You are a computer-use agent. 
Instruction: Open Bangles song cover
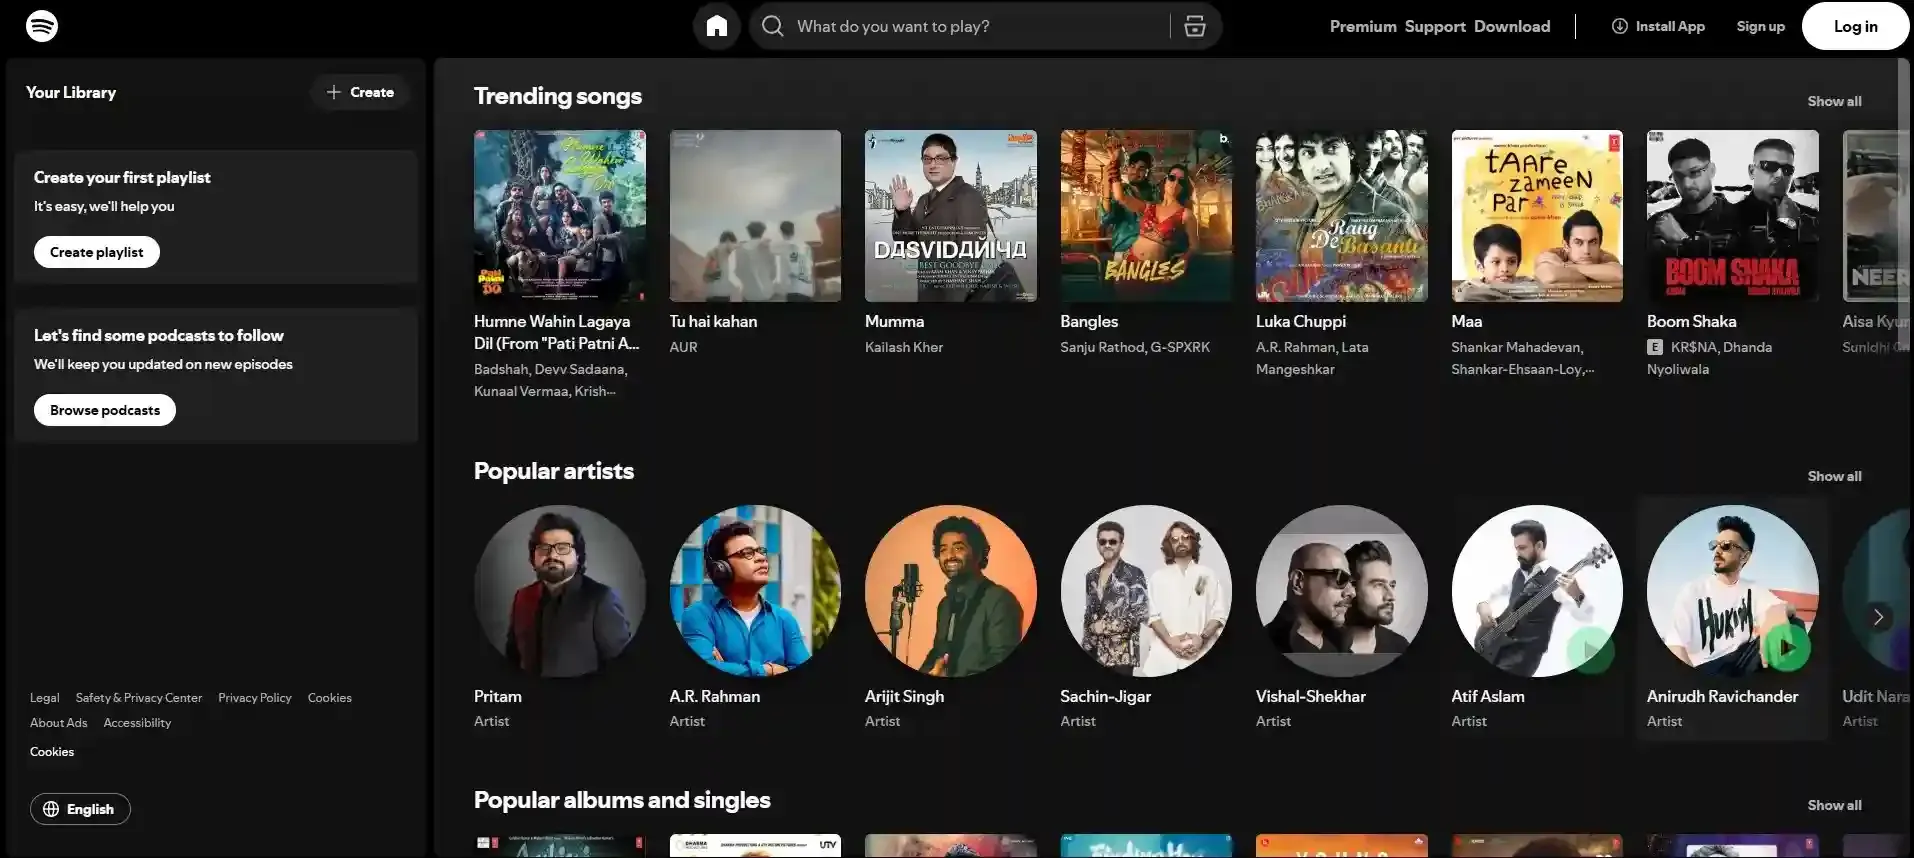1146,216
